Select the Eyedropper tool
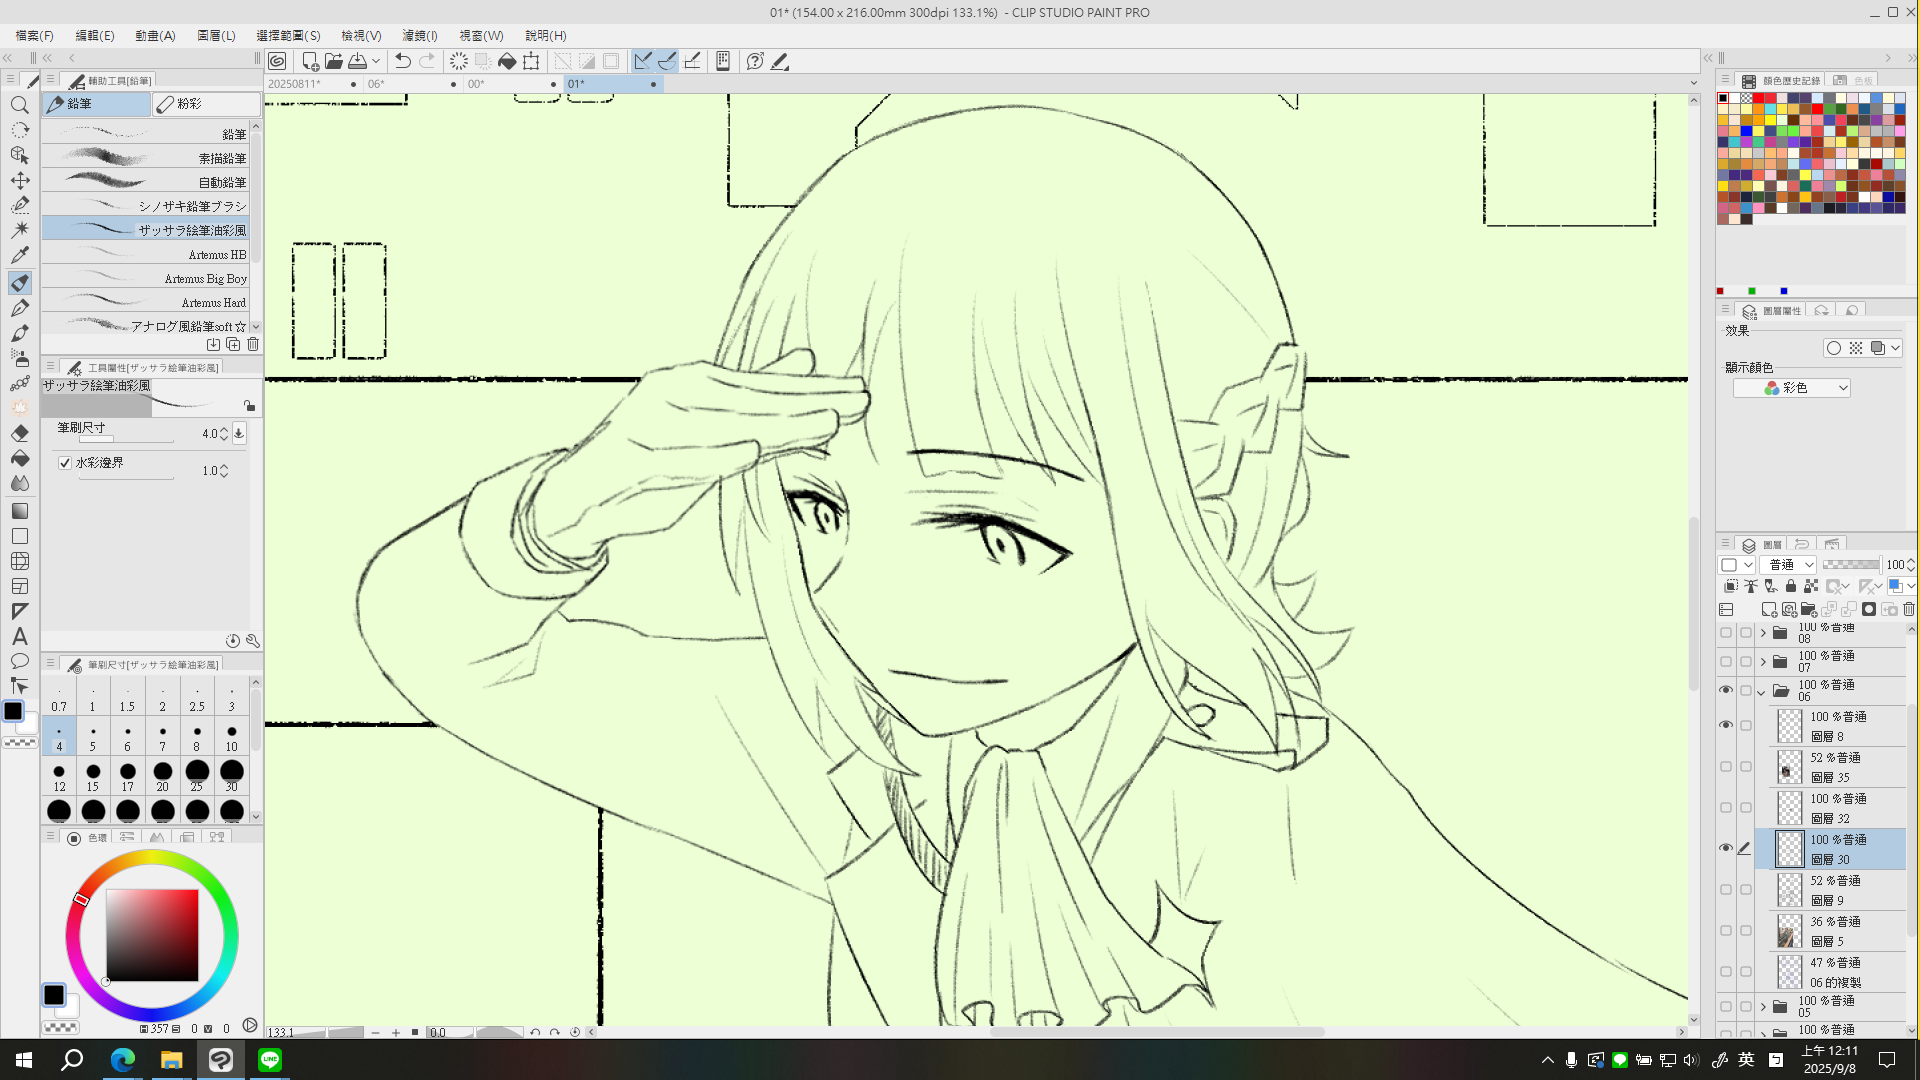The height and width of the screenshot is (1080, 1920). pos(20,255)
